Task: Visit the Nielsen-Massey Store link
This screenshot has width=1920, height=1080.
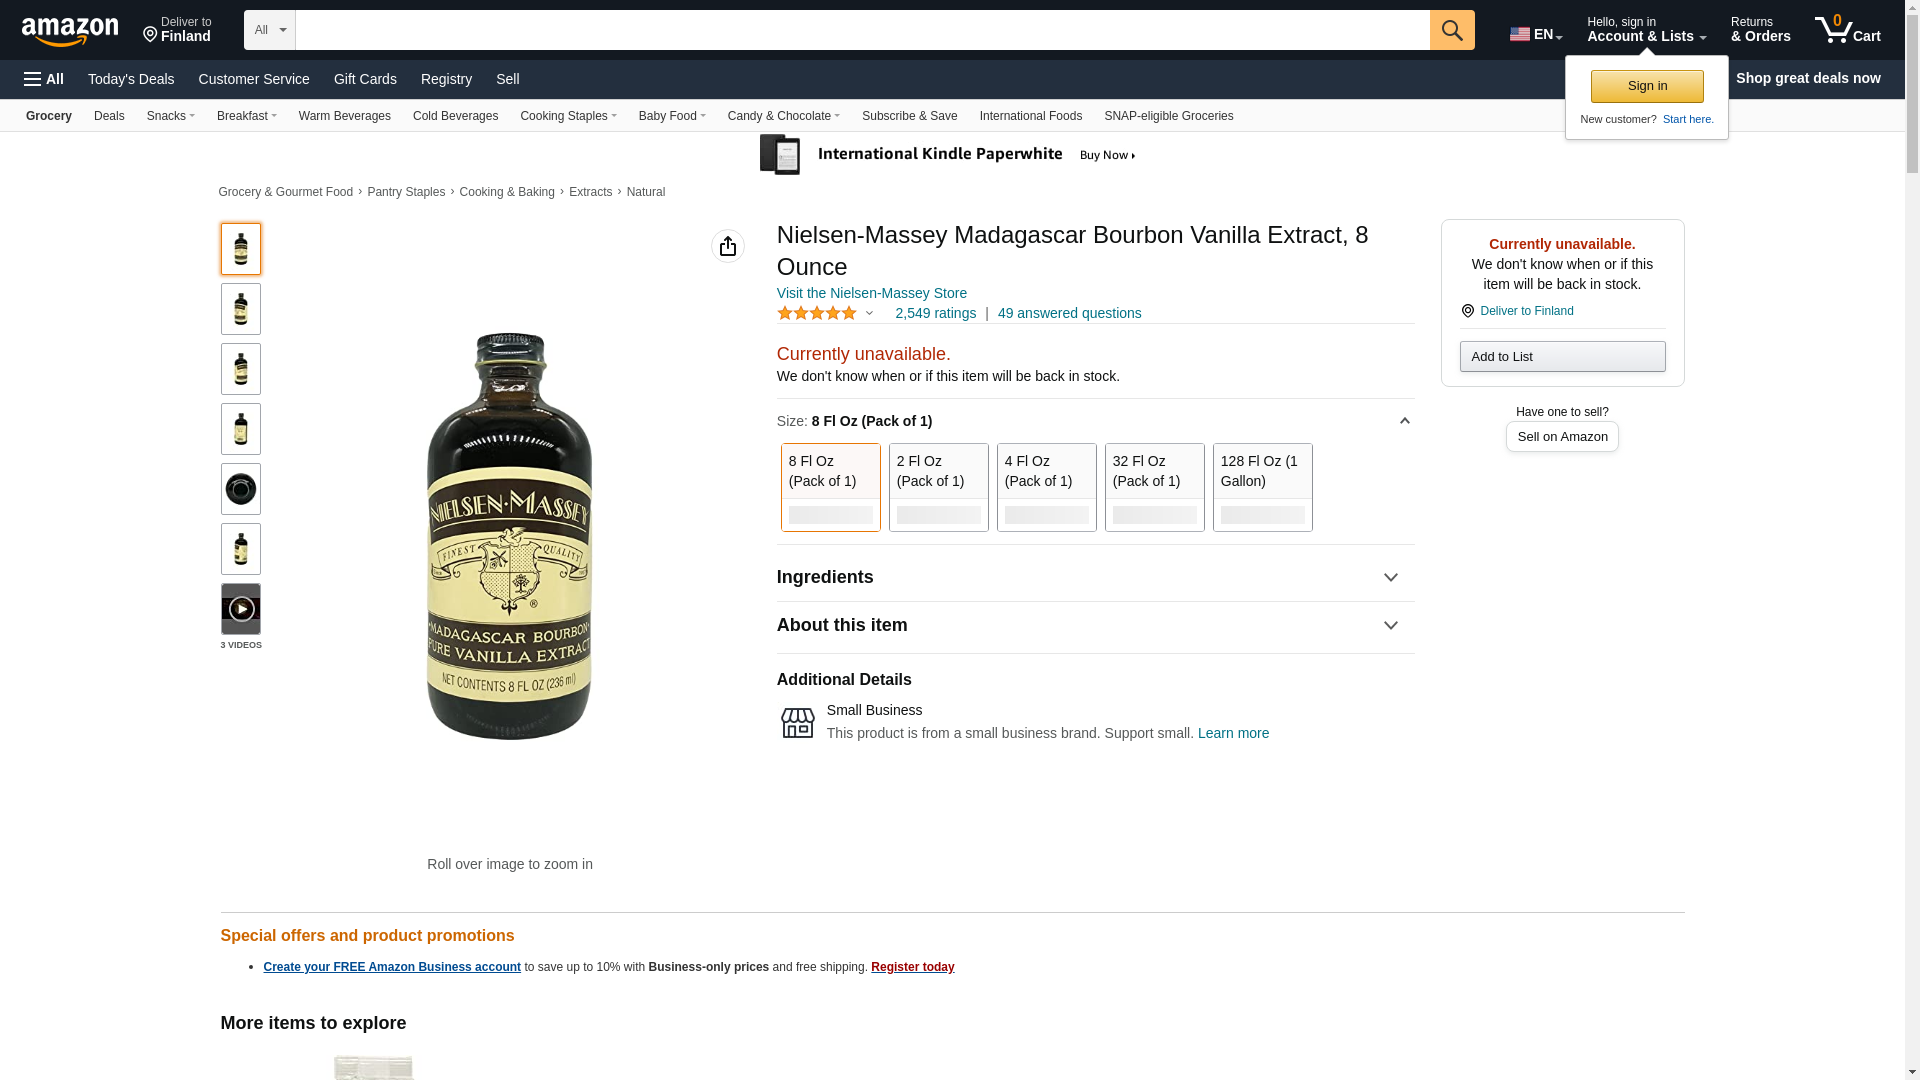Action: click(x=871, y=293)
